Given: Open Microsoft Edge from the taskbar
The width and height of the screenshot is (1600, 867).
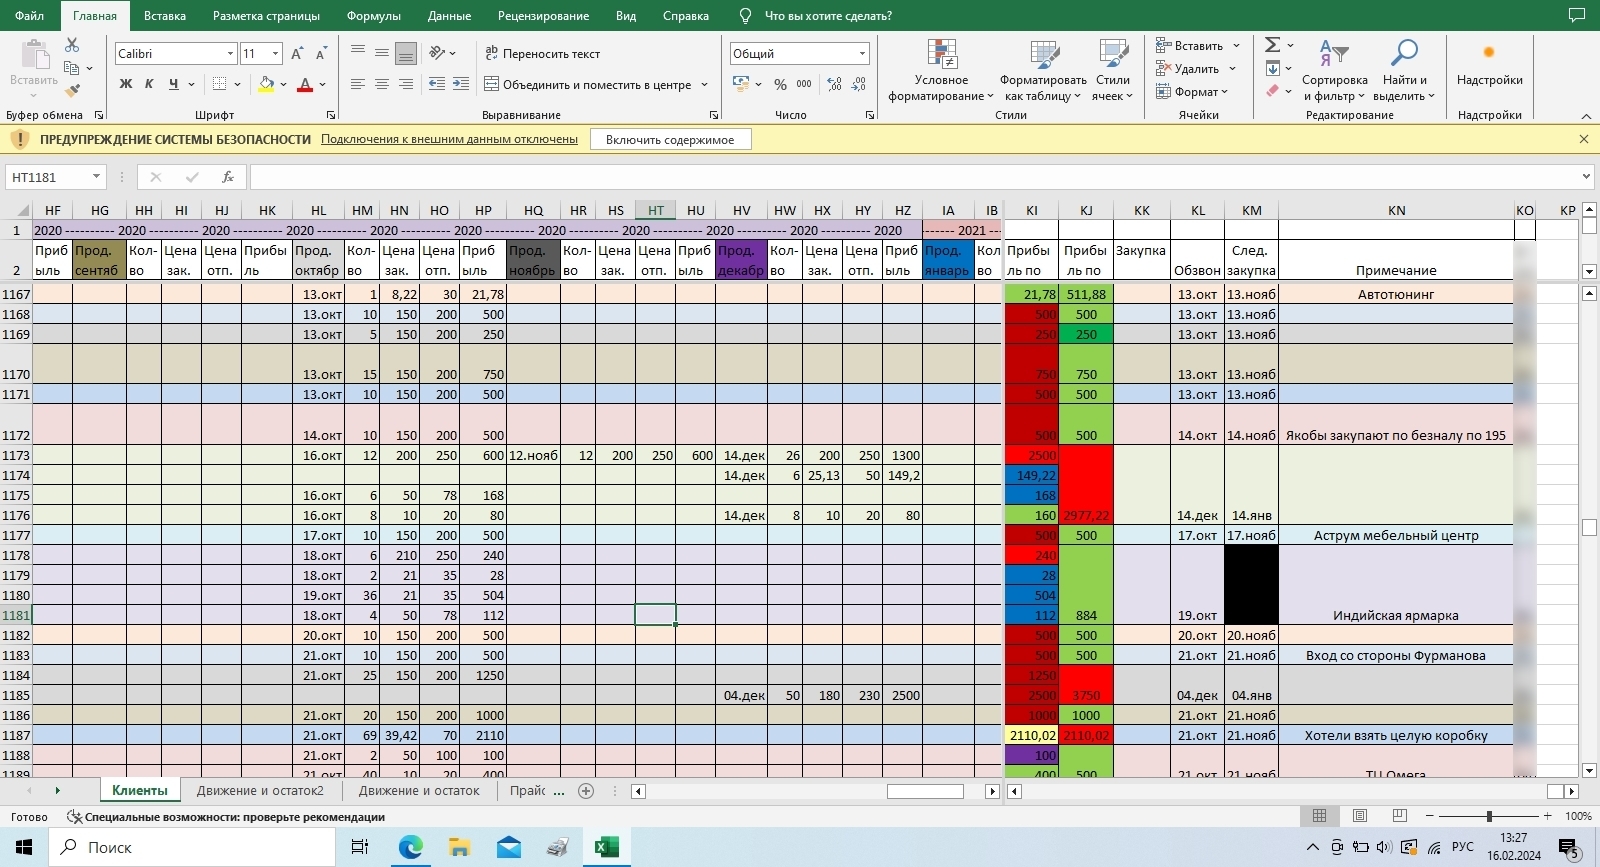Looking at the screenshot, I should 410,847.
